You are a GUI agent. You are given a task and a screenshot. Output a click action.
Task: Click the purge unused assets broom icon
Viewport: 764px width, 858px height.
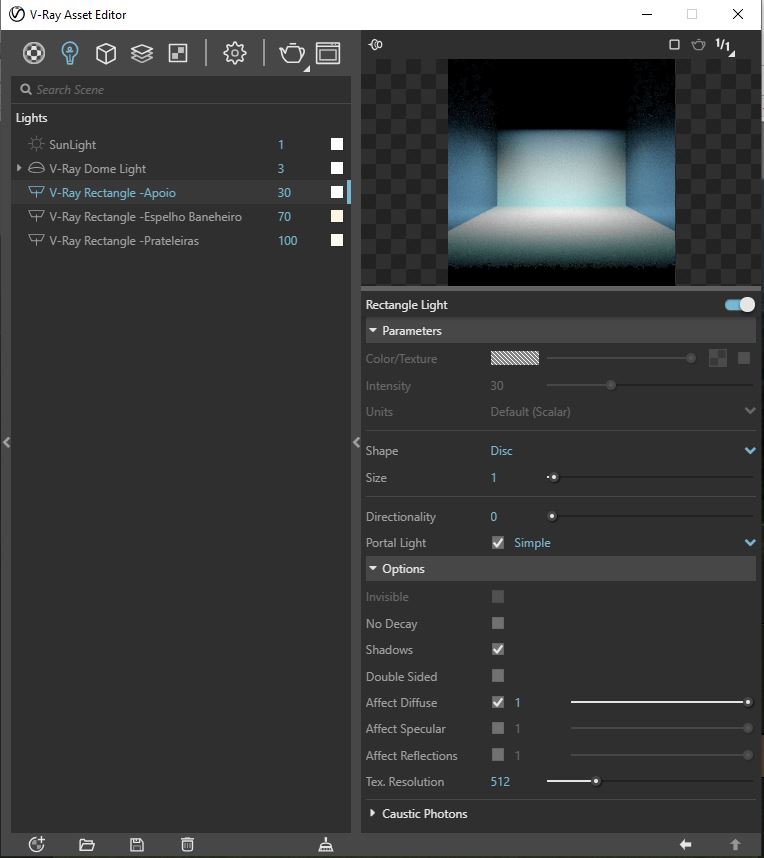coord(326,845)
